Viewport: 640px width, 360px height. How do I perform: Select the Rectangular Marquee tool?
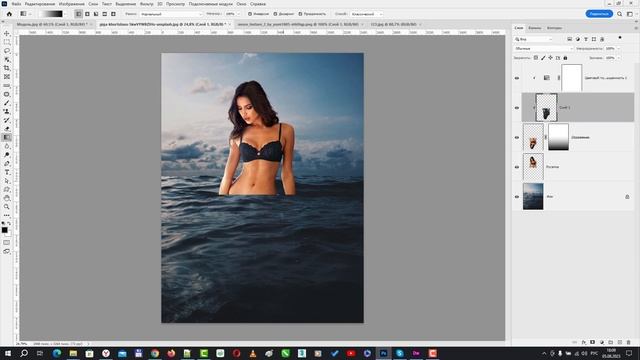pyautogui.click(x=7, y=42)
